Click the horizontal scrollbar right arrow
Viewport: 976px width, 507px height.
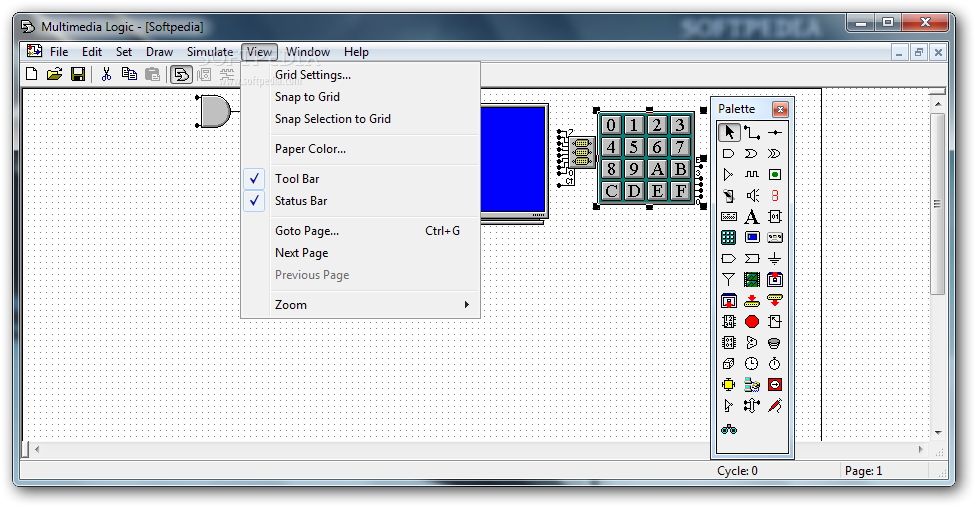(x=921, y=449)
